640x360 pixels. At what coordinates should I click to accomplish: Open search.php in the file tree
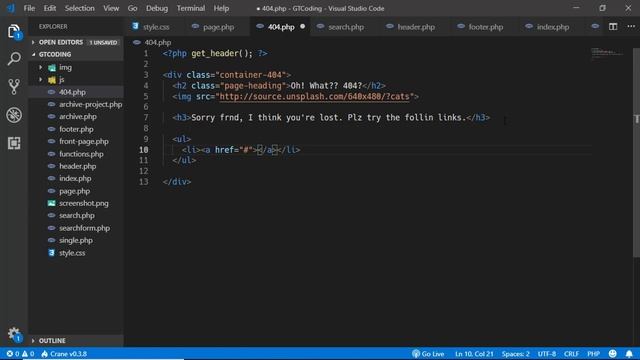coord(77,216)
